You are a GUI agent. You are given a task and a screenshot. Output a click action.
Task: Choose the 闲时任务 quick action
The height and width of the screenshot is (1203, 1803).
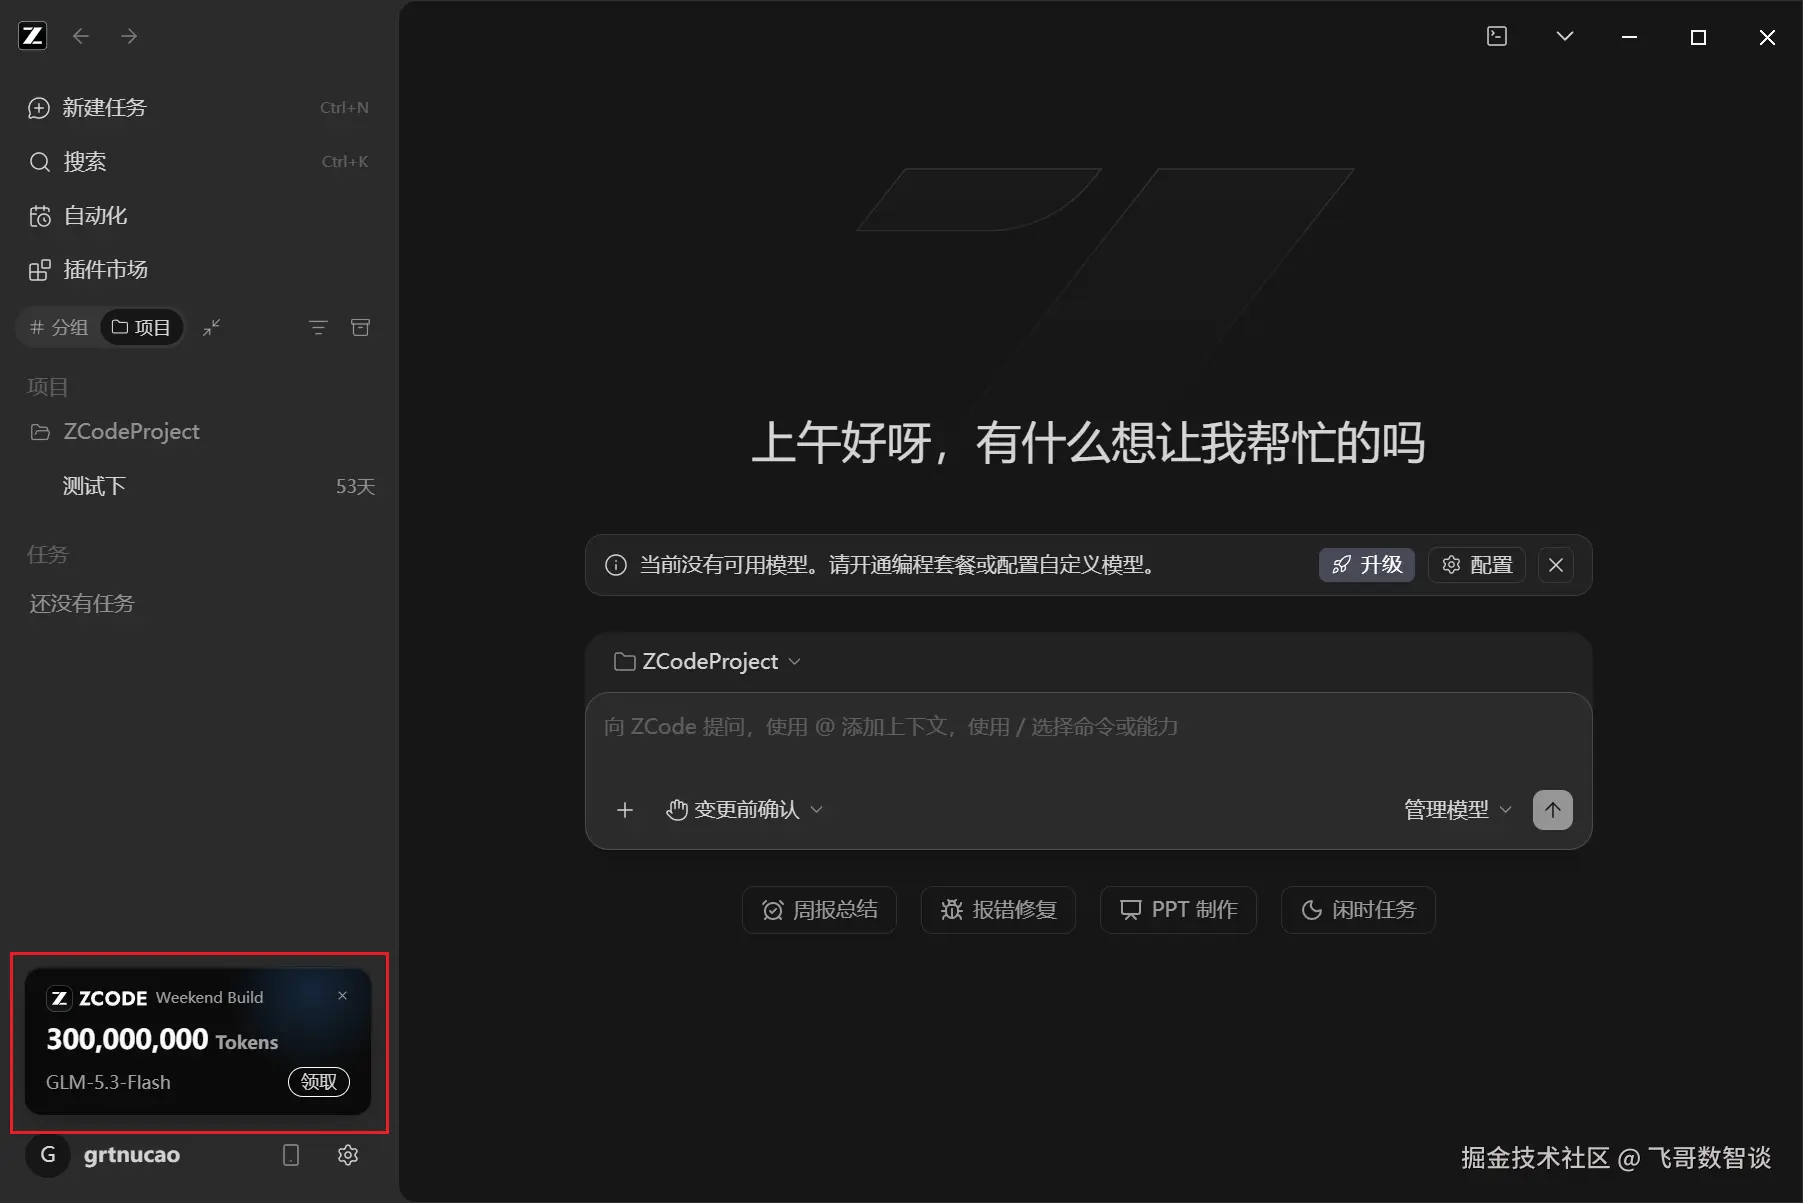coord(1358,910)
